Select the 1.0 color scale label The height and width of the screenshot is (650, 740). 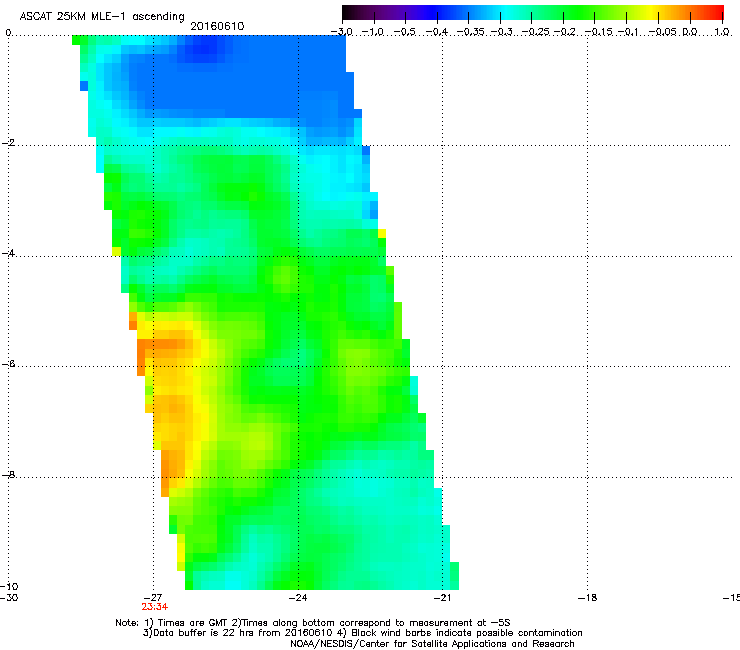(722, 32)
